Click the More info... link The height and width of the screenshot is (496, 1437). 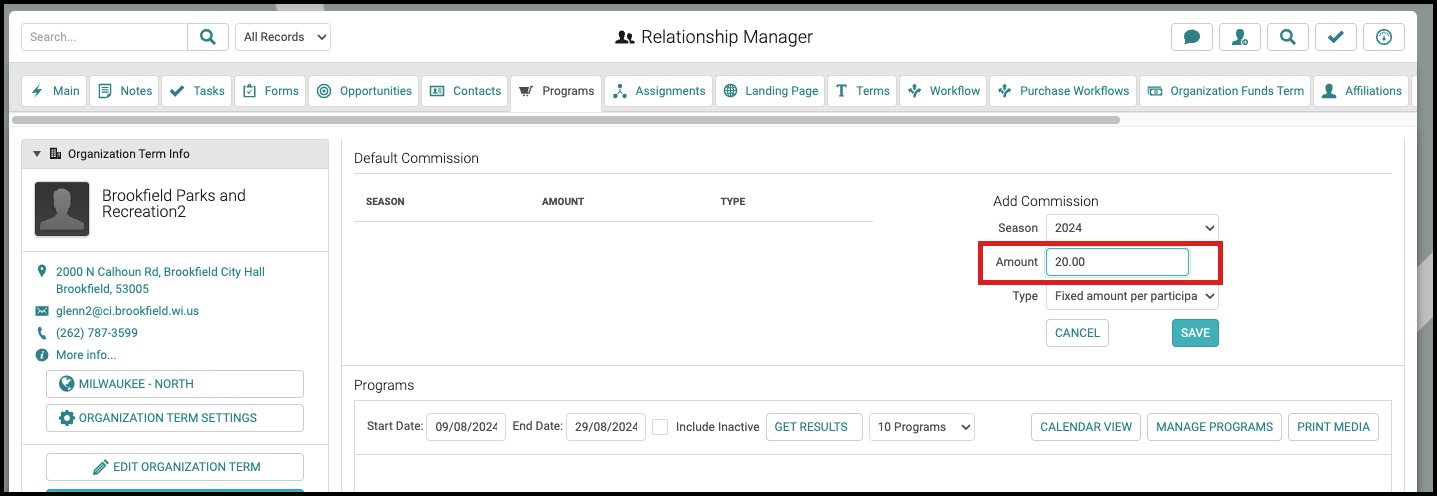(x=86, y=355)
